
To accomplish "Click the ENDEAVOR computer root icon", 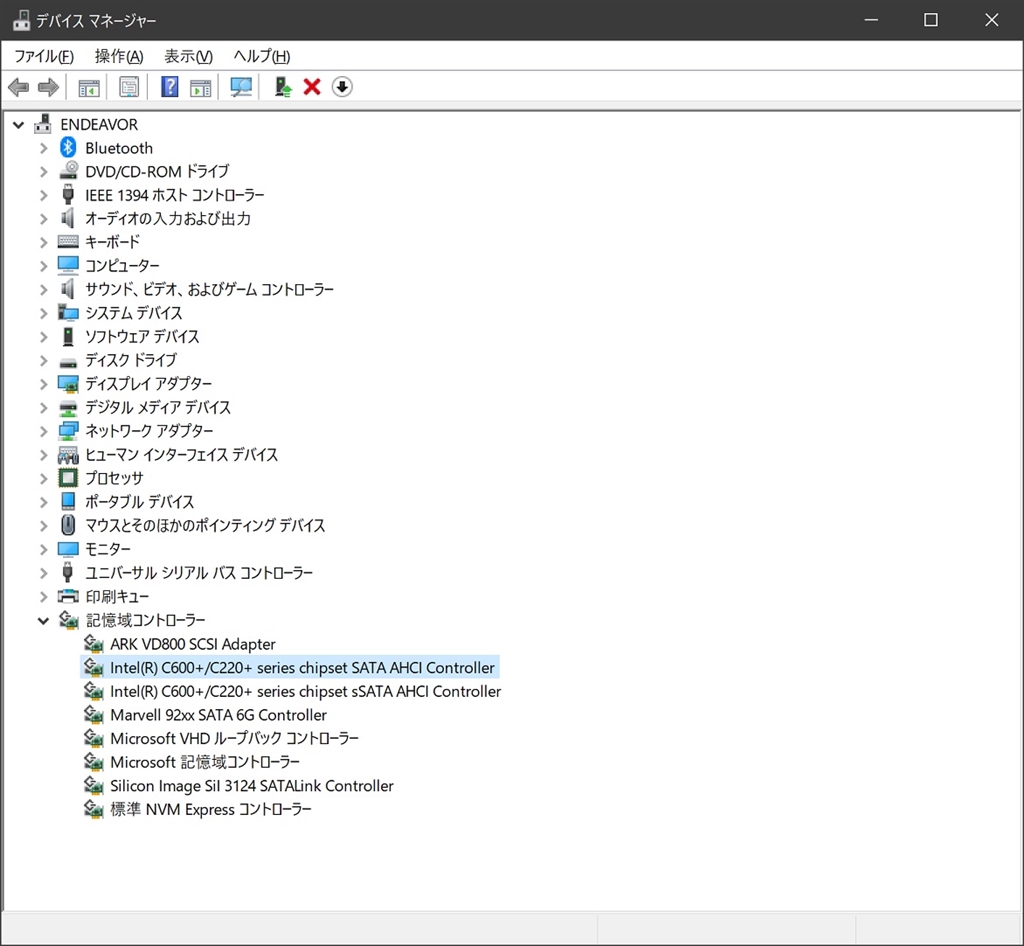I will 43,124.
